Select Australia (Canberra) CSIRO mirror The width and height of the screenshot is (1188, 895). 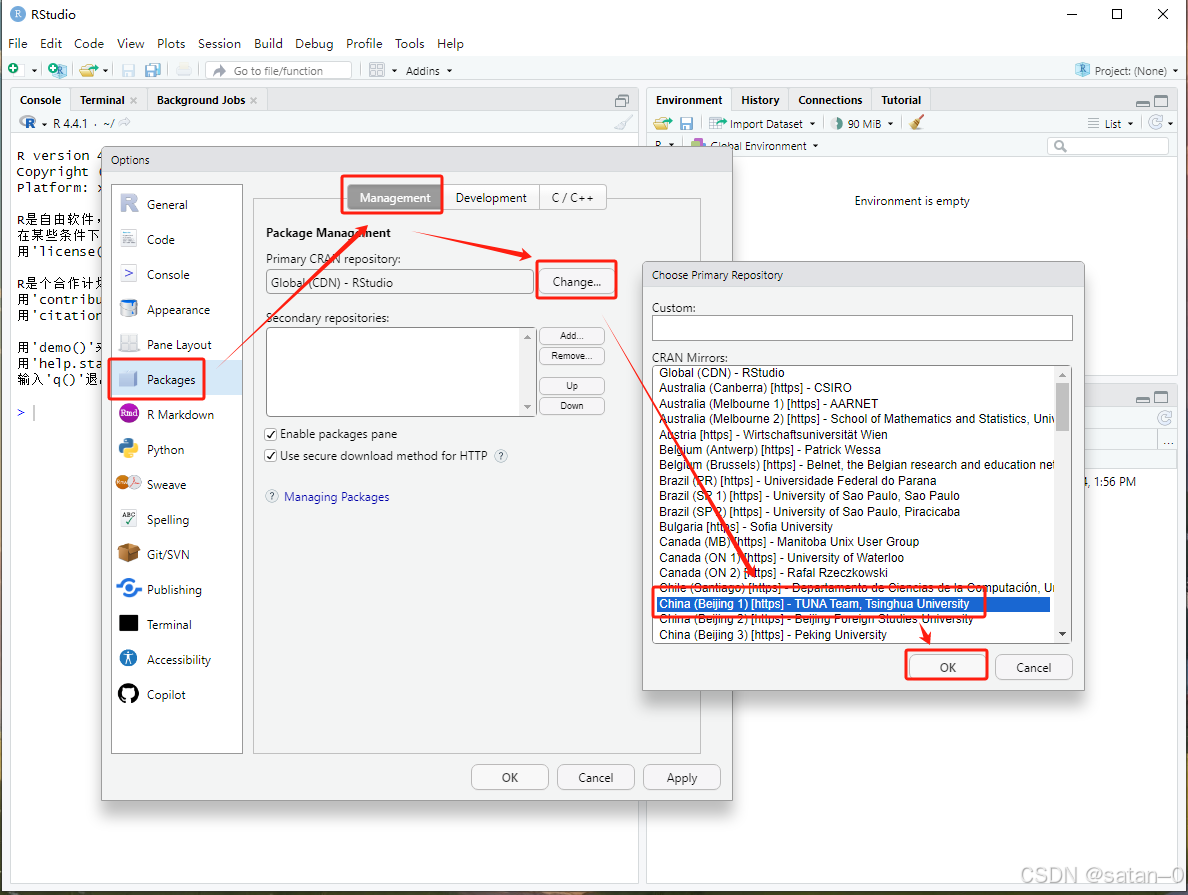tap(854, 388)
